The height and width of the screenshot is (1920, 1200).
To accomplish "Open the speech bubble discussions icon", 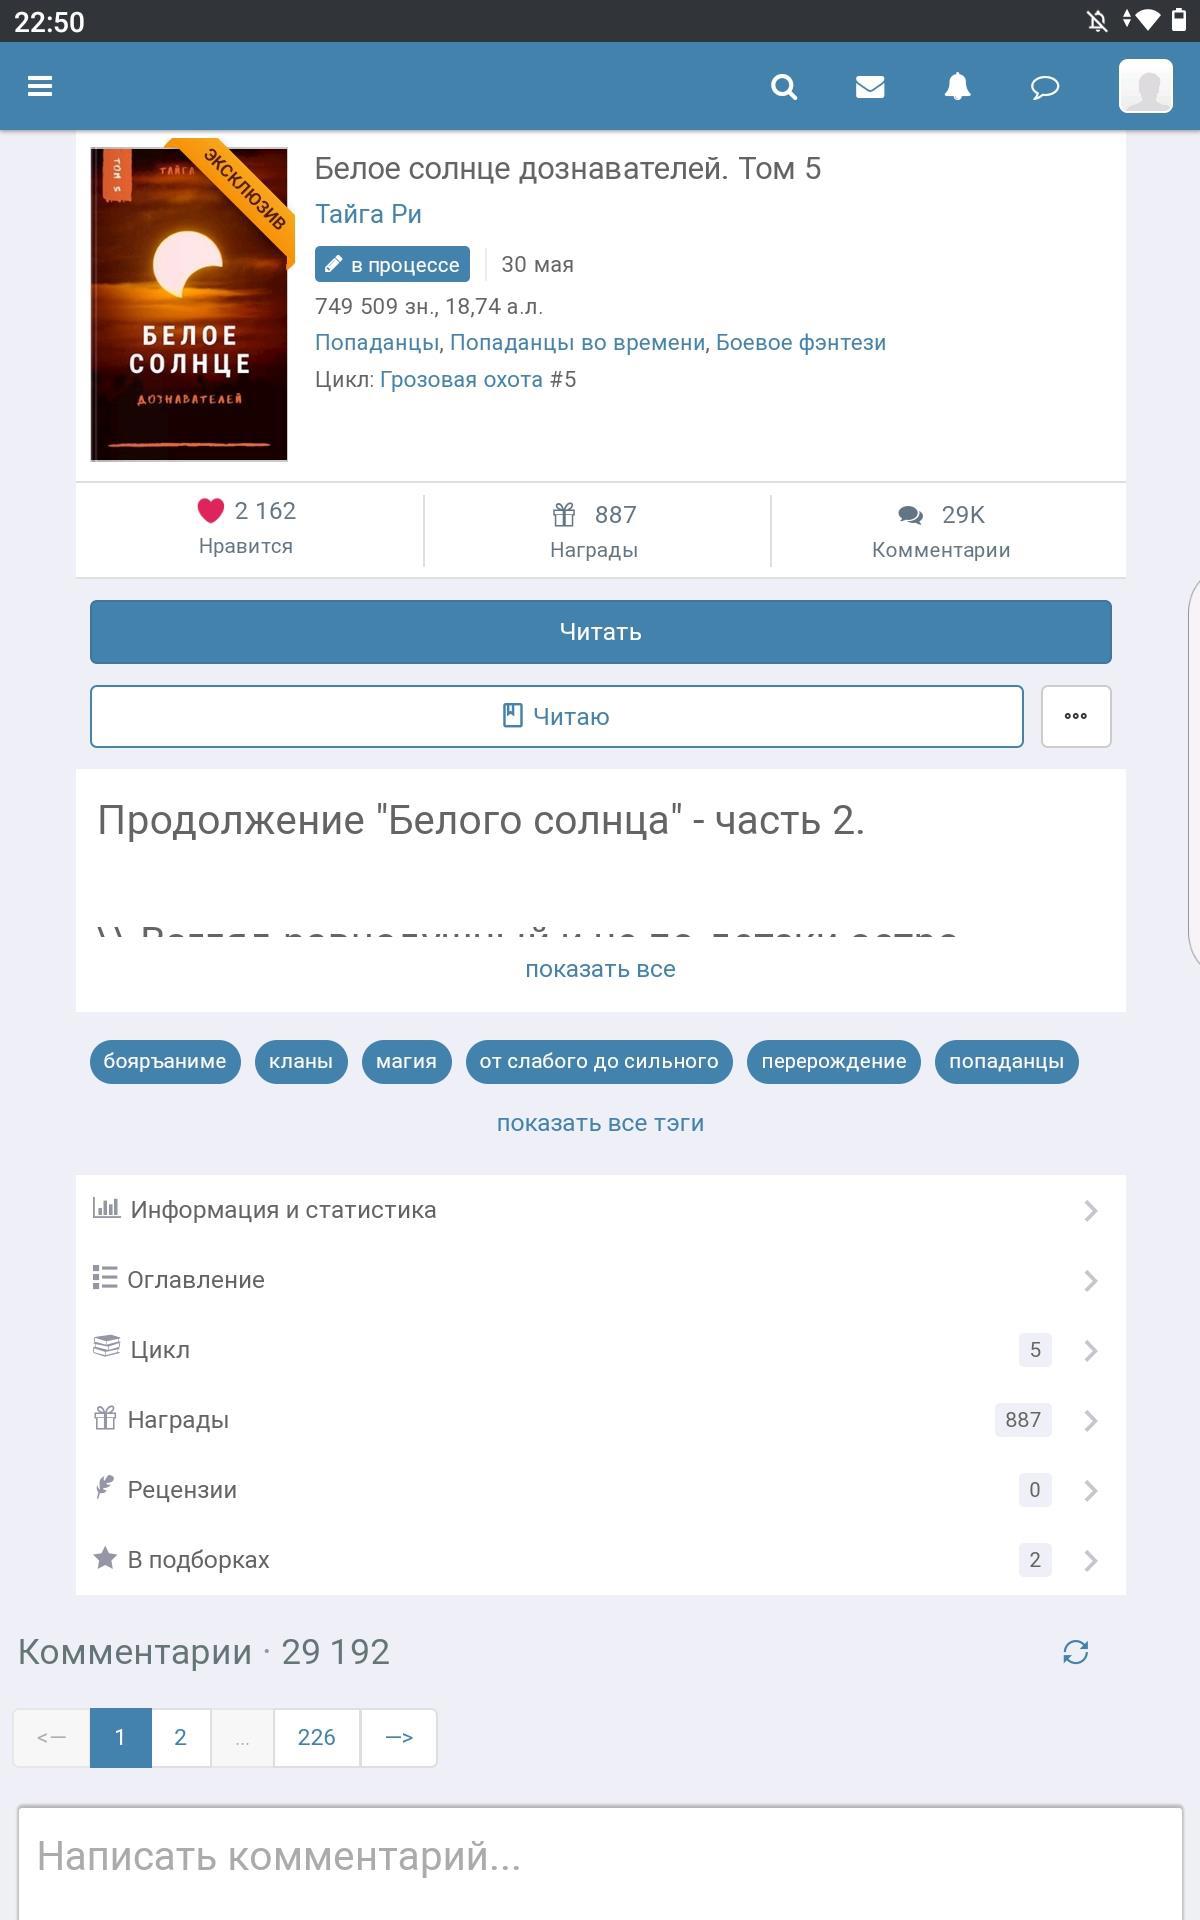I will pos(1045,88).
